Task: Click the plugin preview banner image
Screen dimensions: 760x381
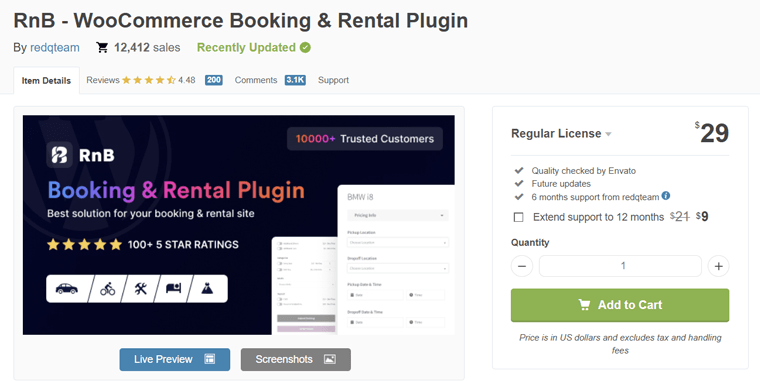Action: pyautogui.click(x=238, y=225)
